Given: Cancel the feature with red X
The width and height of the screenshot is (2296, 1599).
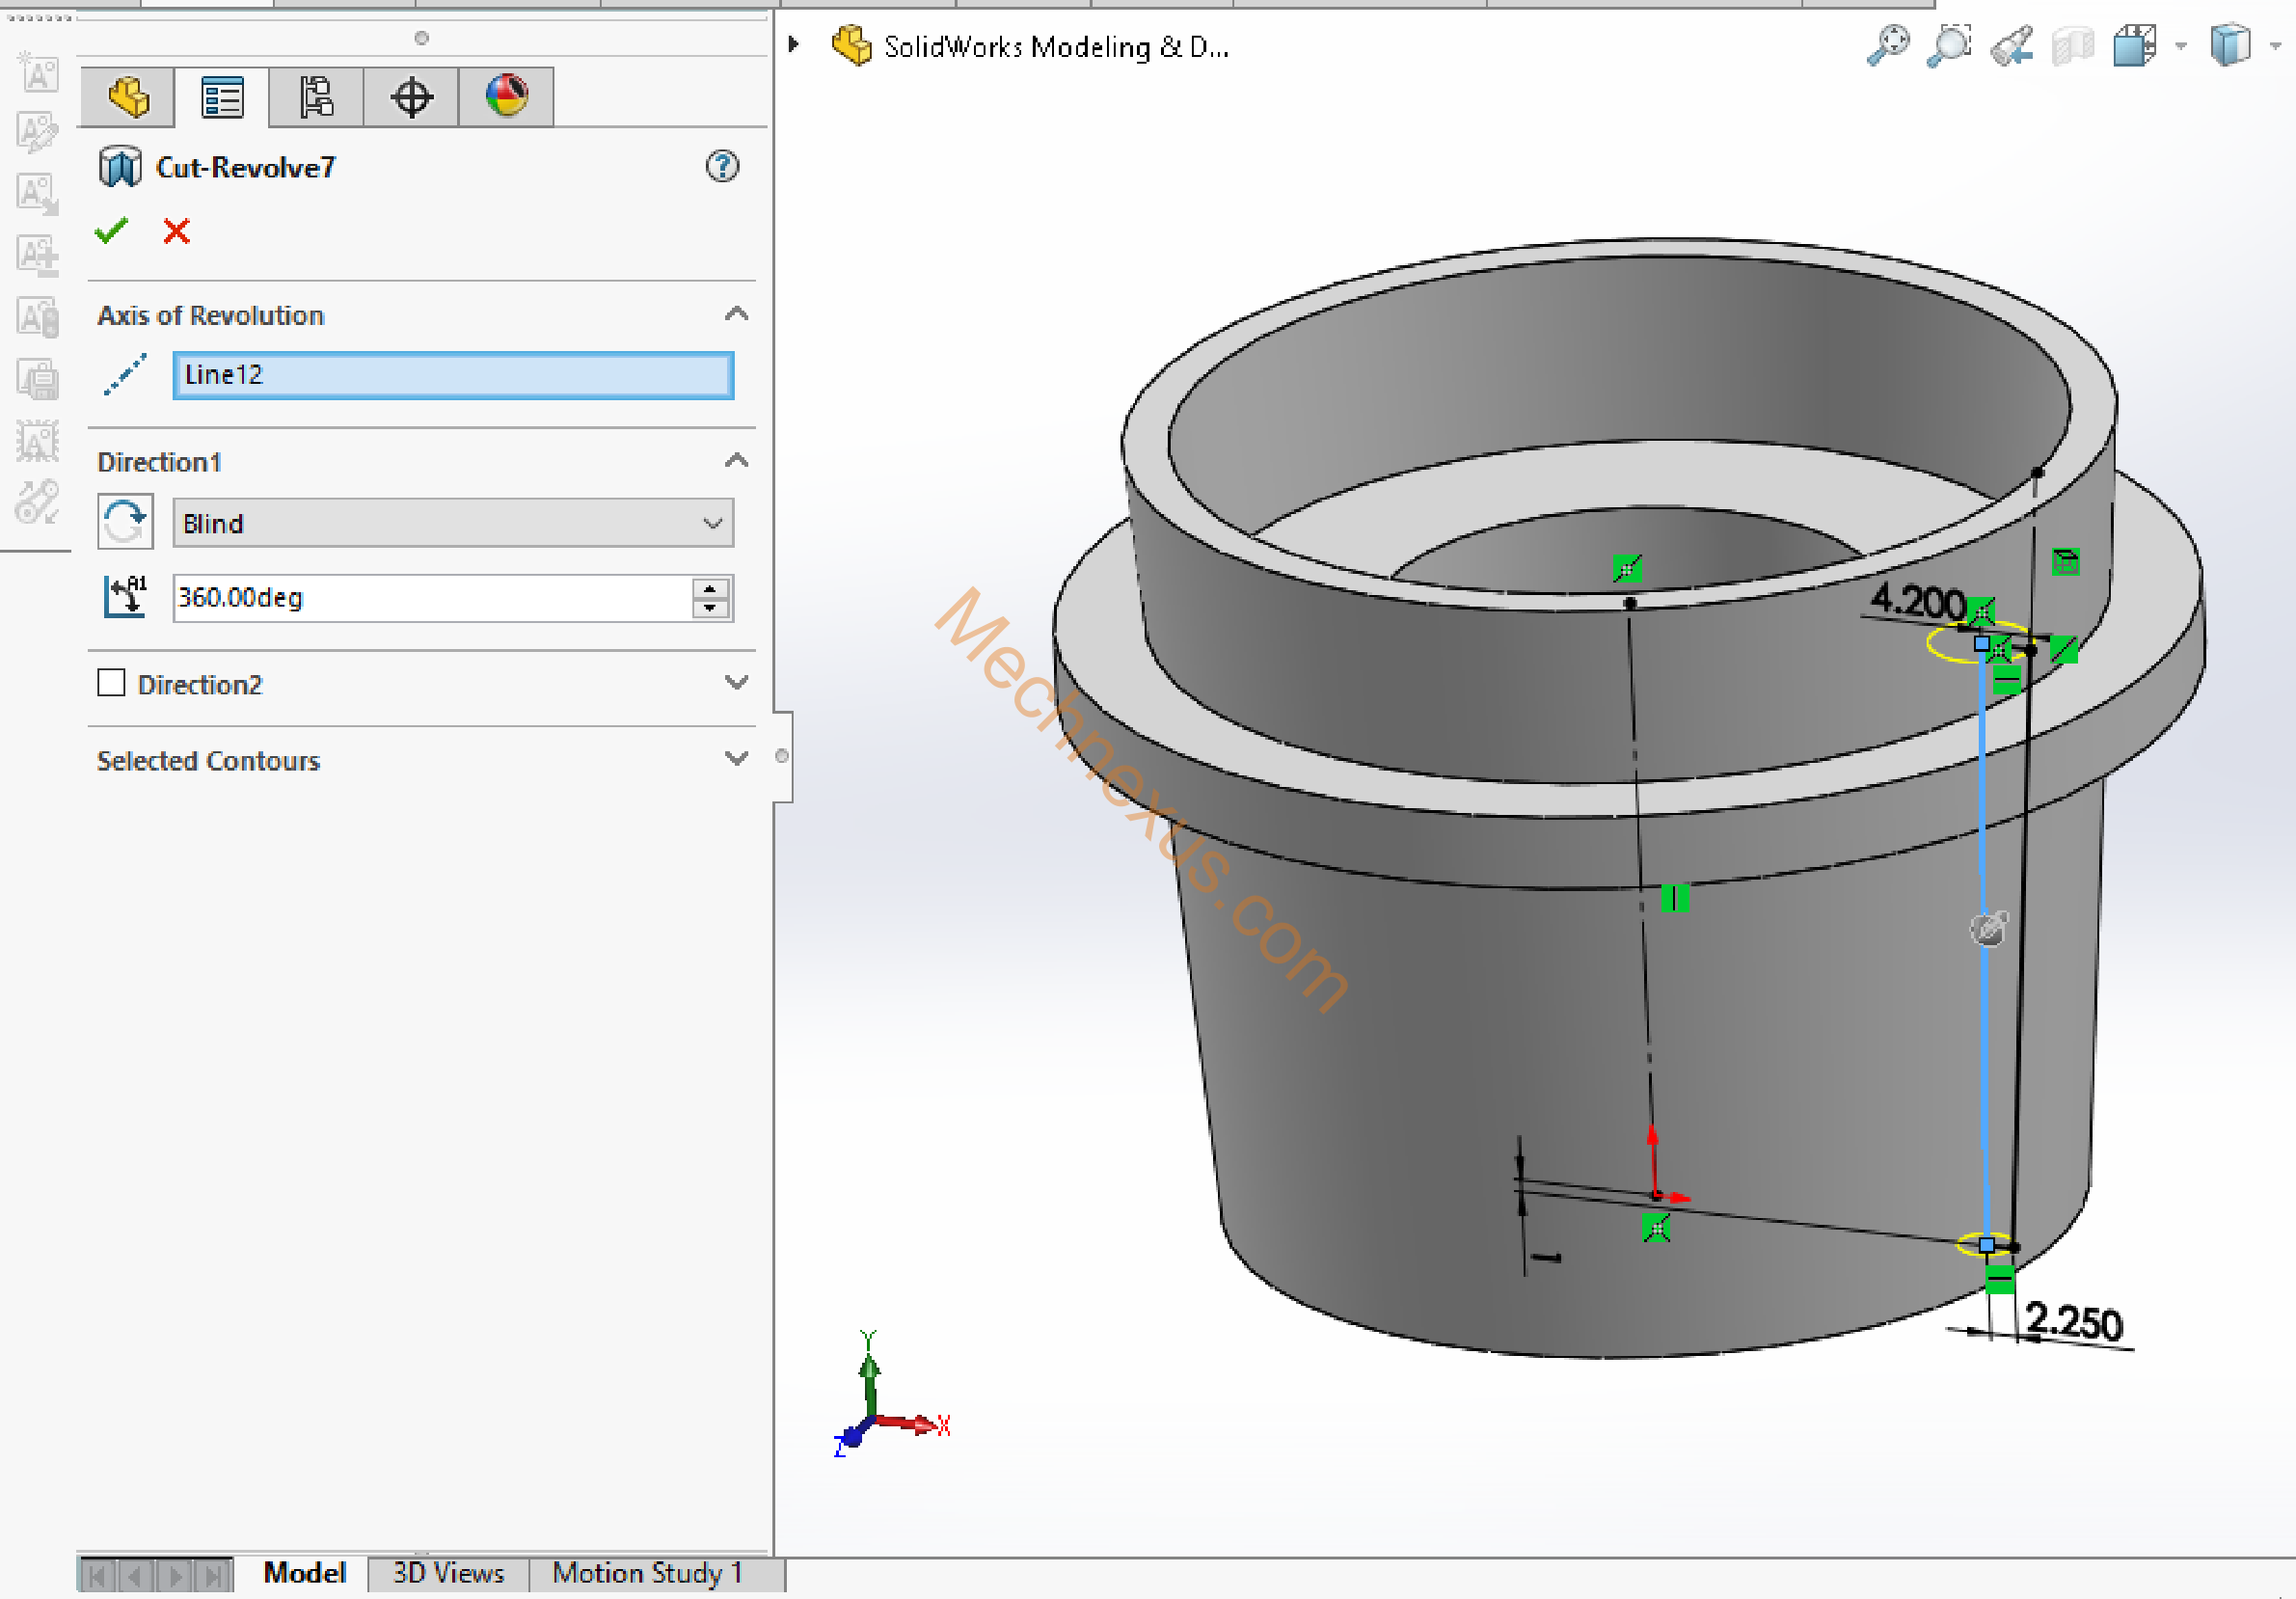Looking at the screenshot, I should click(x=176, y=231).
